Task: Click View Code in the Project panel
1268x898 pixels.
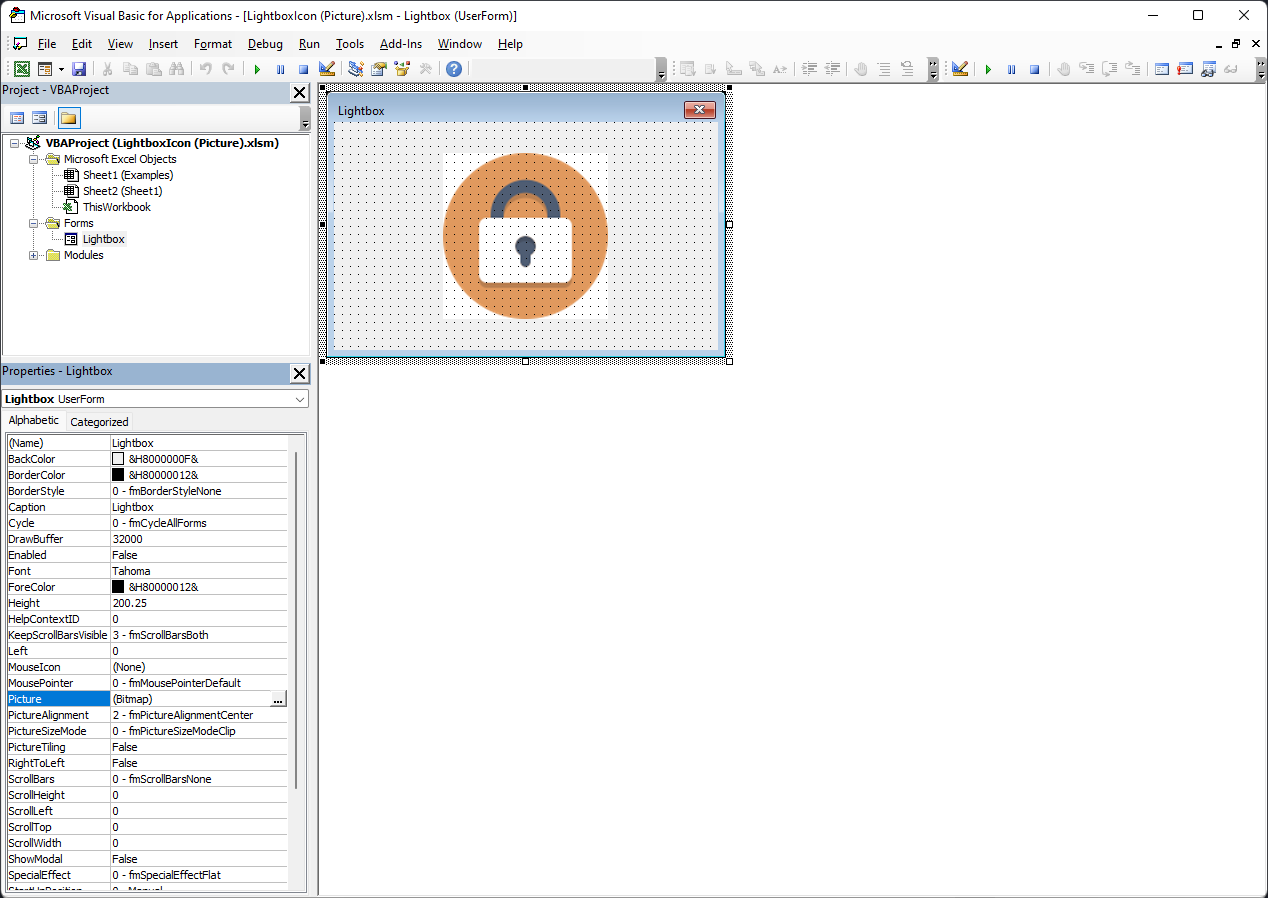Action: click(x=17, y=118)
